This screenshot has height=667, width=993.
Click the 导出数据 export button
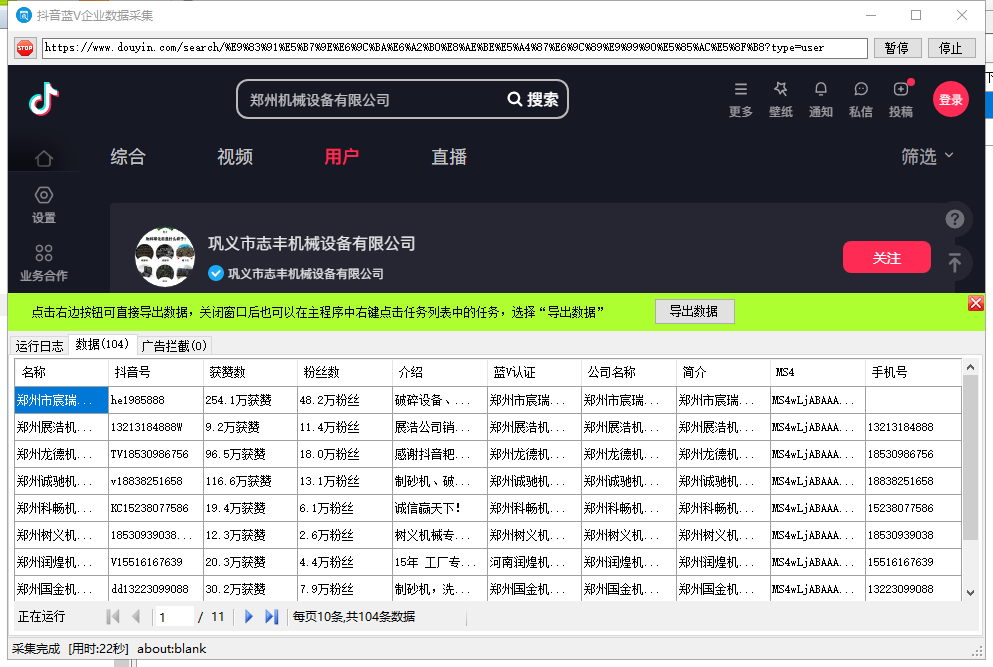click(x=695, y=311)
